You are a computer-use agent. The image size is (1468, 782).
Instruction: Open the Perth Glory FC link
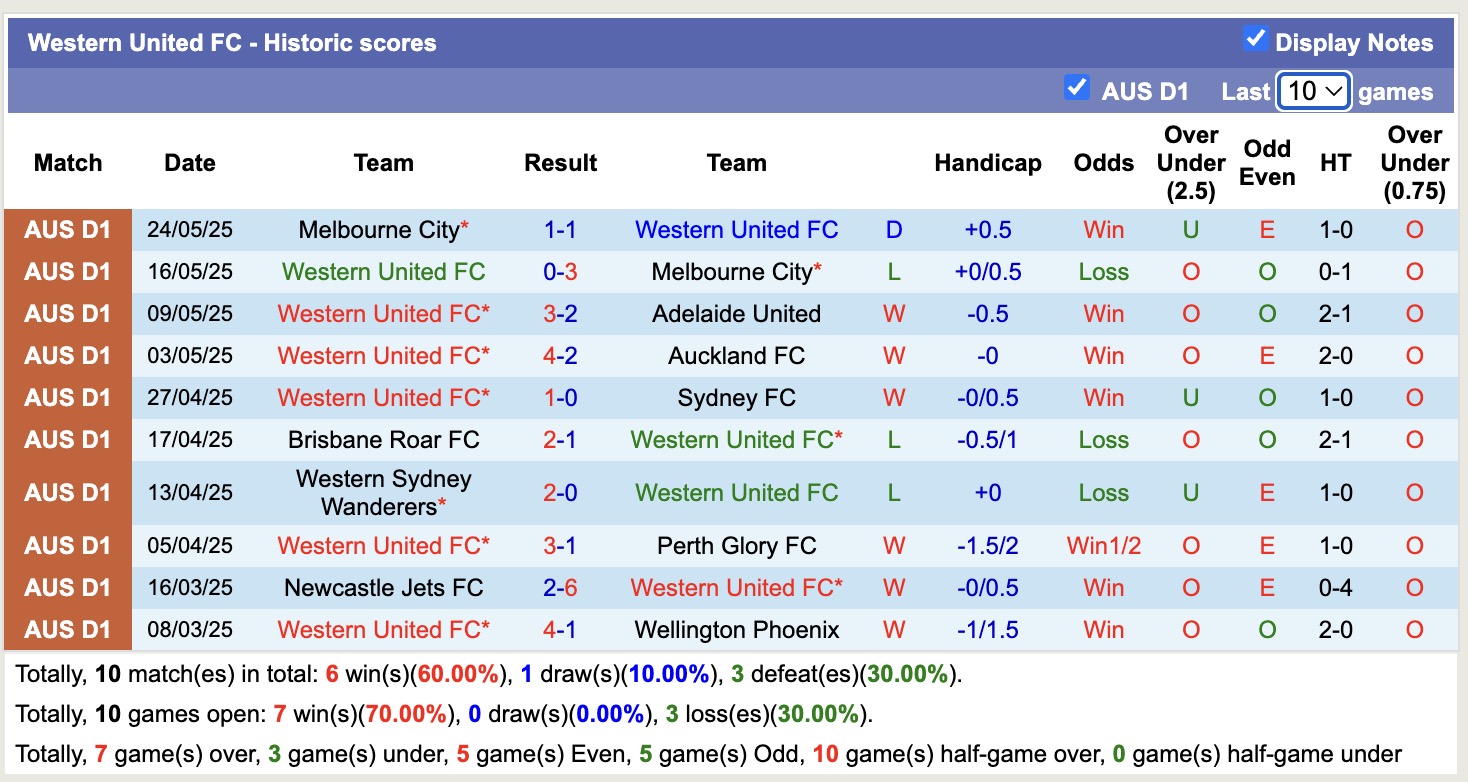point(736,545)
